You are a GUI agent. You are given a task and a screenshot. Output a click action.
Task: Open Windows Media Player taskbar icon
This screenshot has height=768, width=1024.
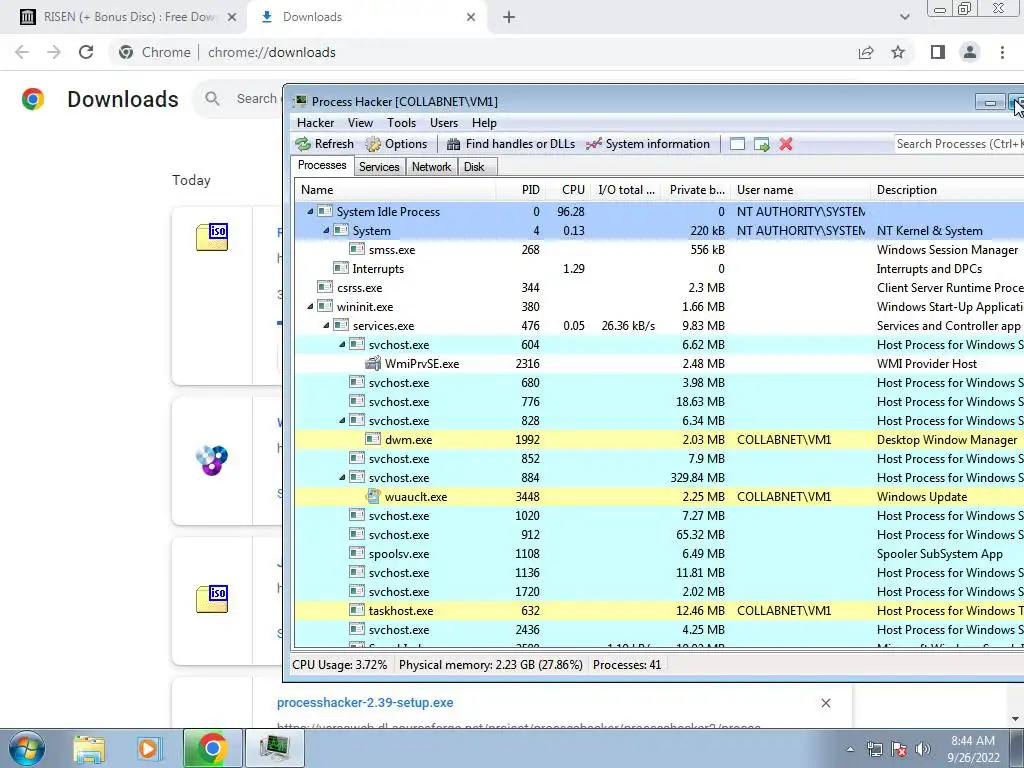[148, 748]
